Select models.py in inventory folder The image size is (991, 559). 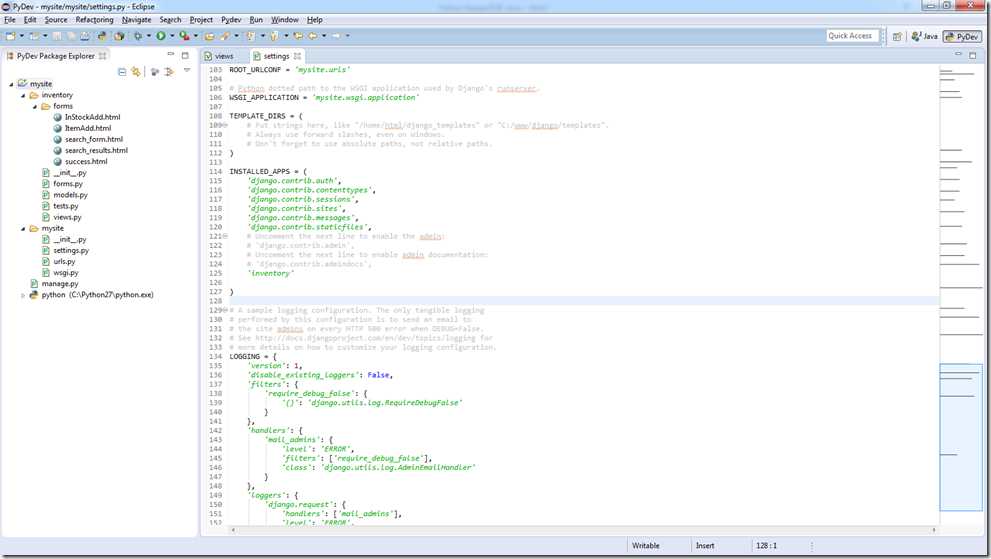(70, 195)
